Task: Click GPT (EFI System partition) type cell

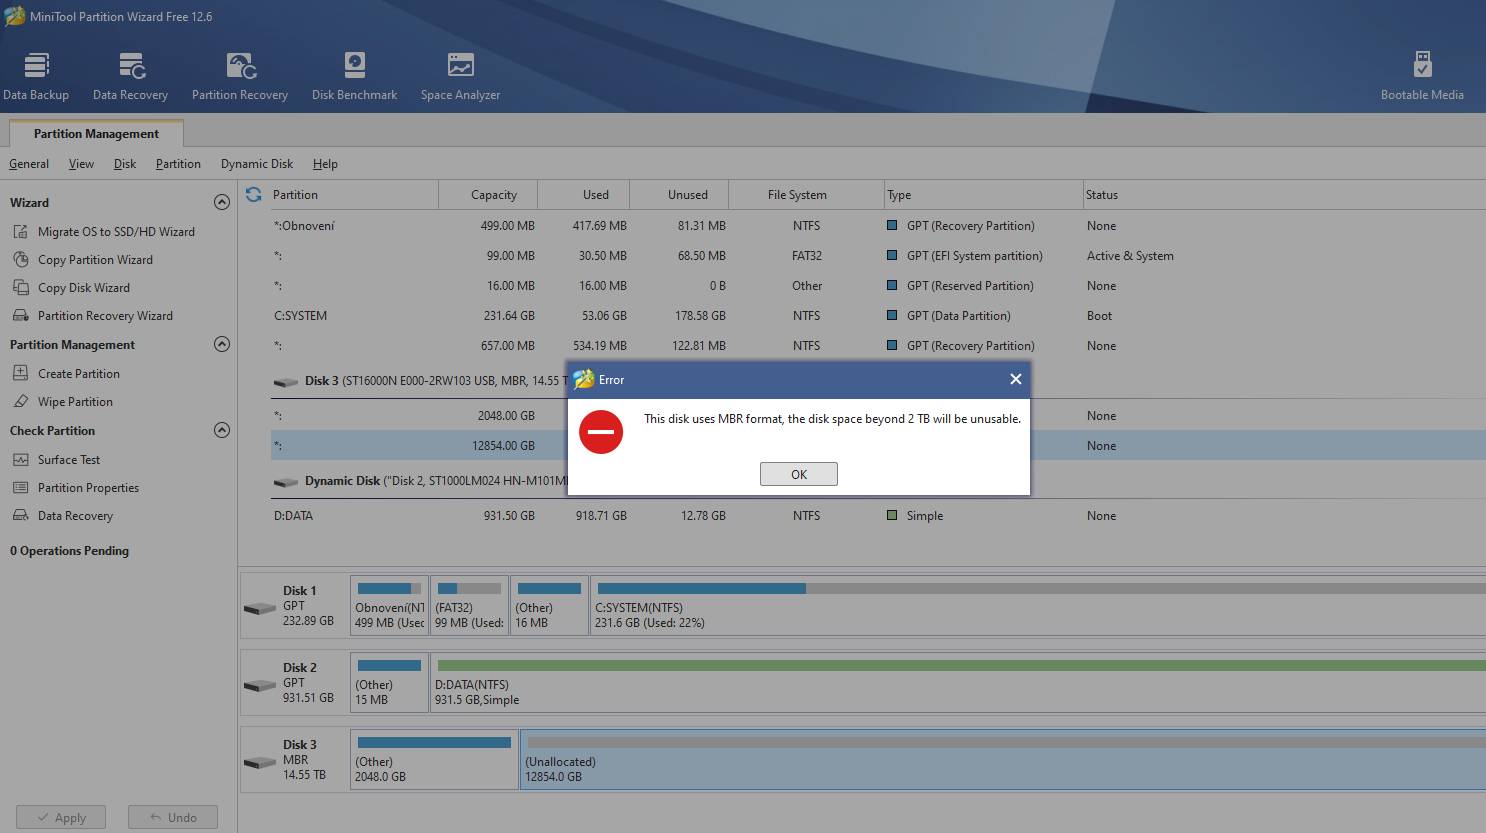Action: click(974, 256)
